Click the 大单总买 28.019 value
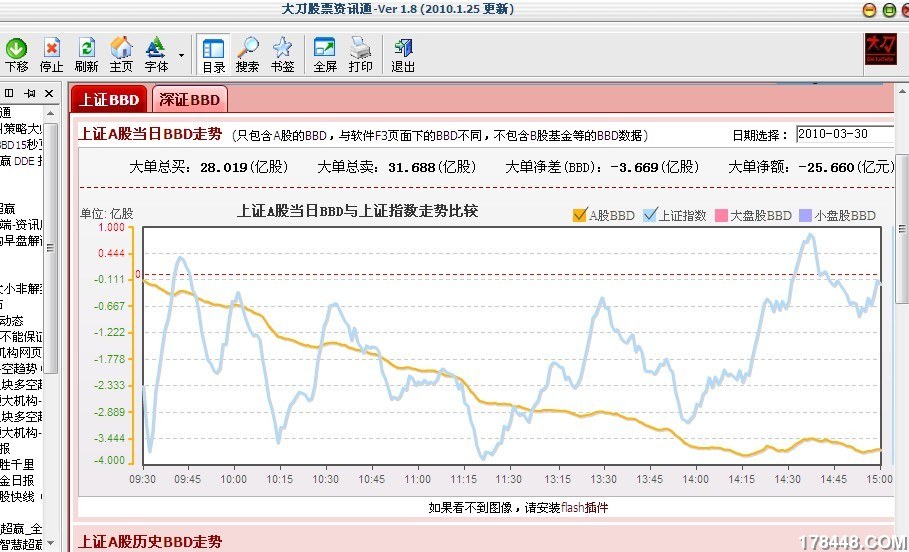The height and width of the screenshot is (552, 909). click(x=224, y=168)
